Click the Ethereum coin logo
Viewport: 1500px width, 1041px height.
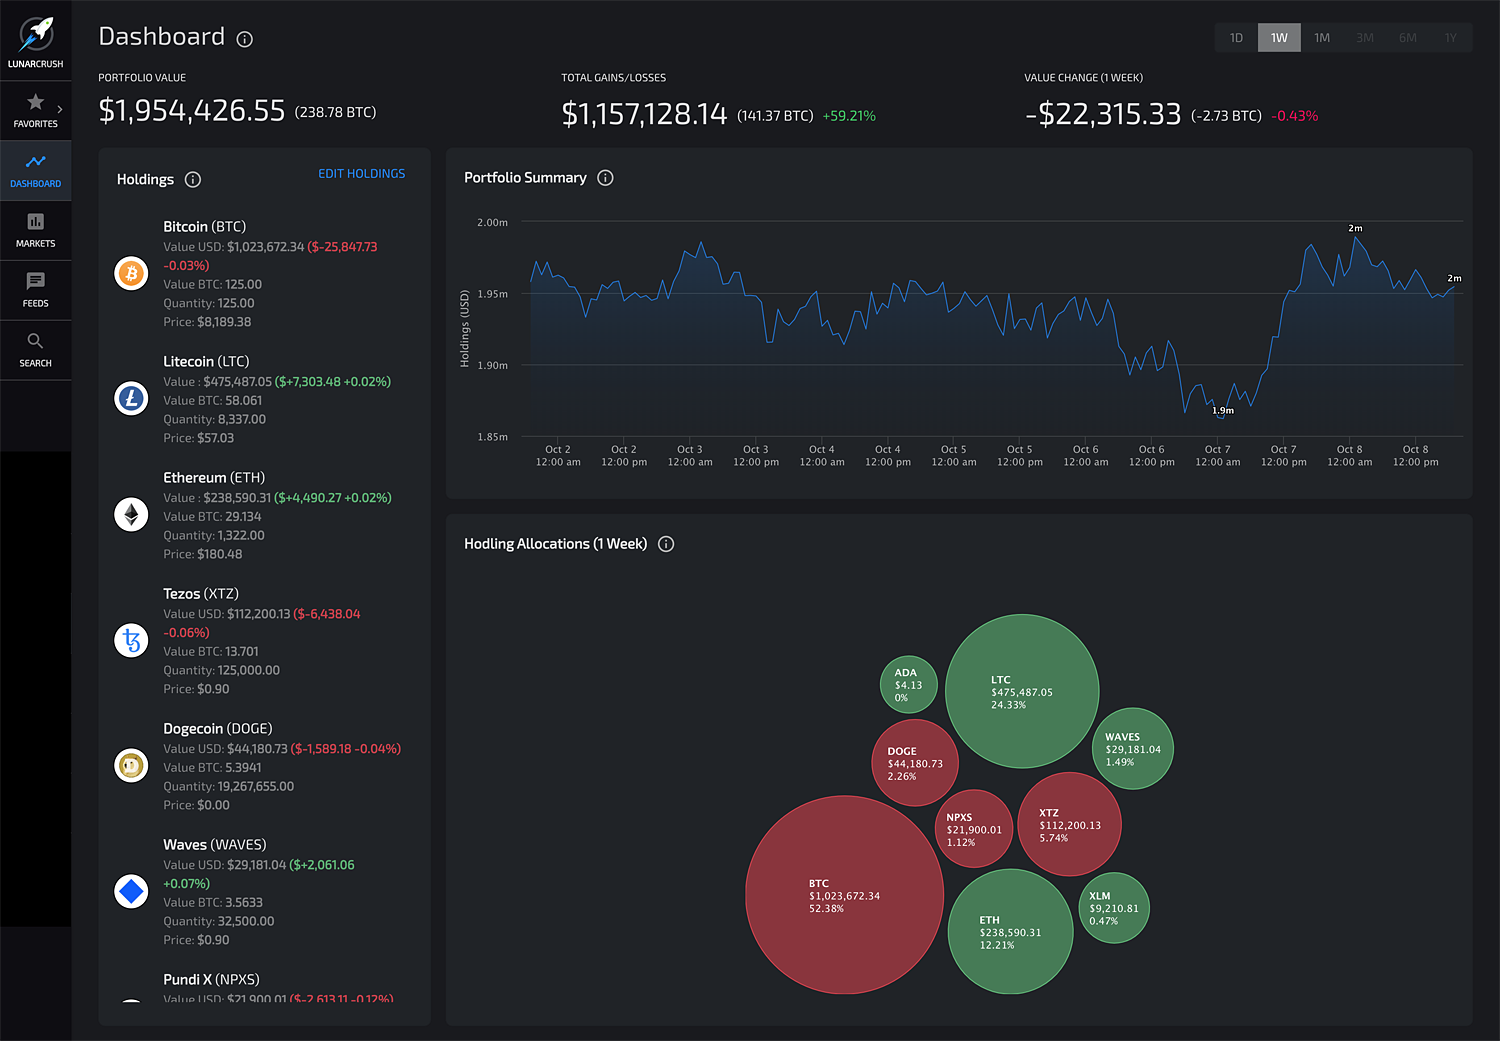coord(131,515)
